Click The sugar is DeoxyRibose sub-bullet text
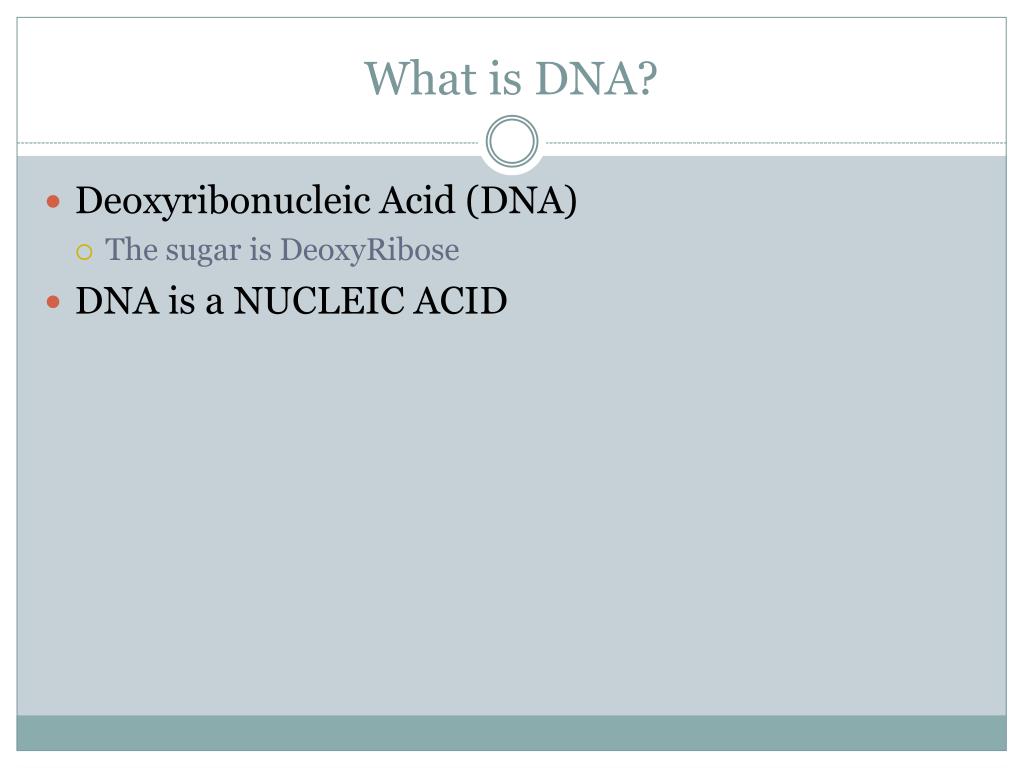 [282, 251]
